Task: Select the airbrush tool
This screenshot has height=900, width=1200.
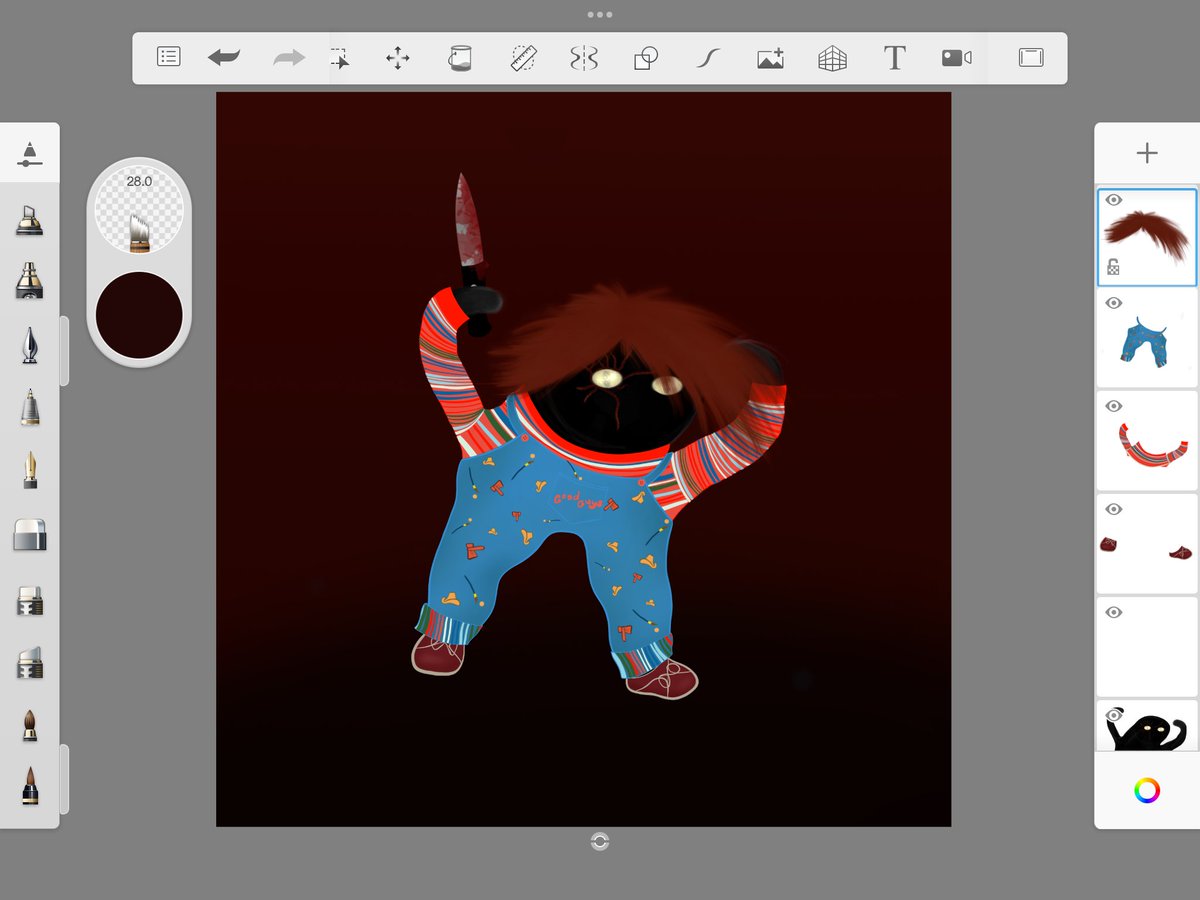Action: [x=30, y=281]
